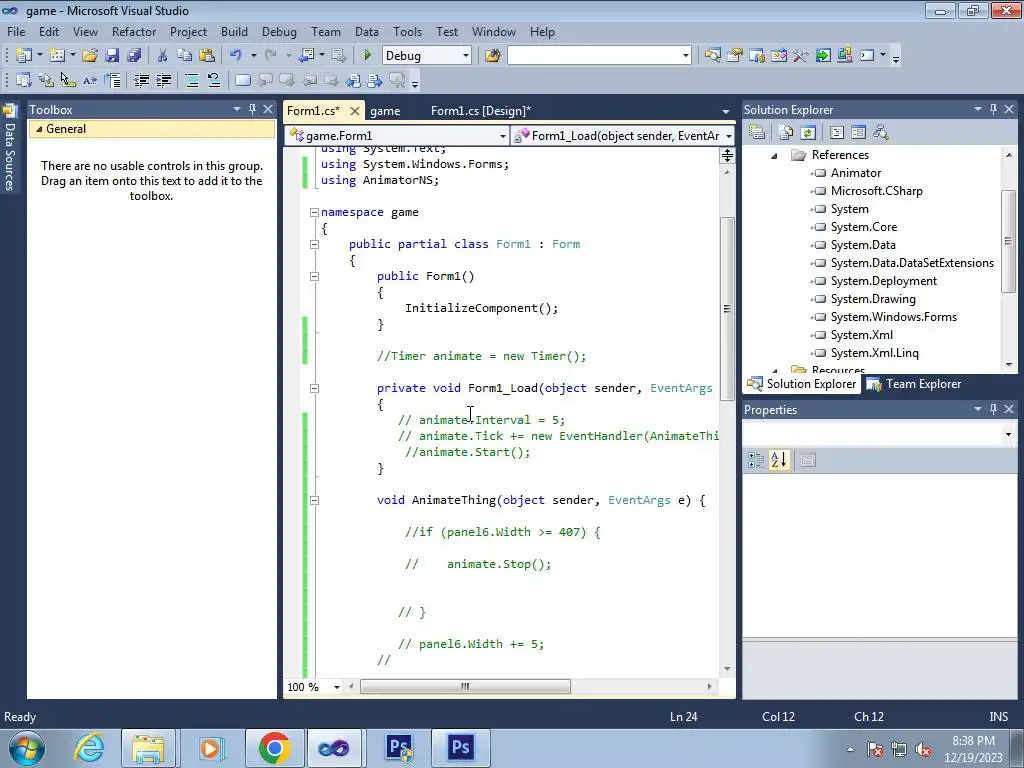This screenshot has width=1024, height=768.
Task: Click the Navigate Backward icon
Action: [306, 56]
